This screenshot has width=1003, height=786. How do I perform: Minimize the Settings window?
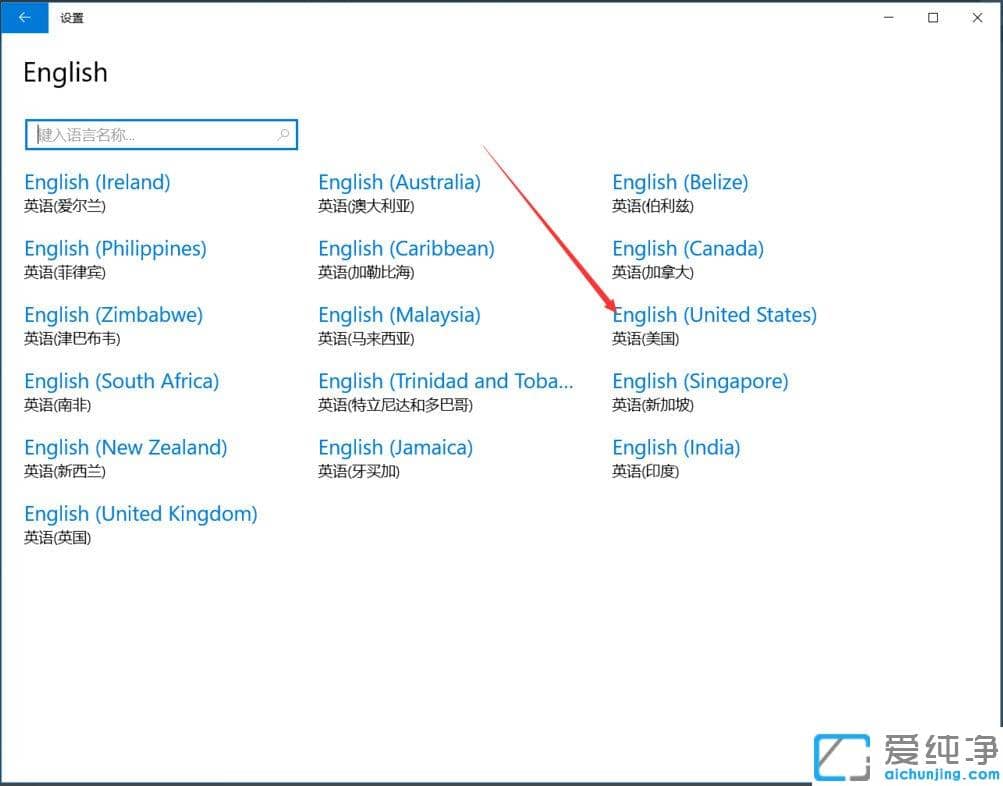(888, 17)
